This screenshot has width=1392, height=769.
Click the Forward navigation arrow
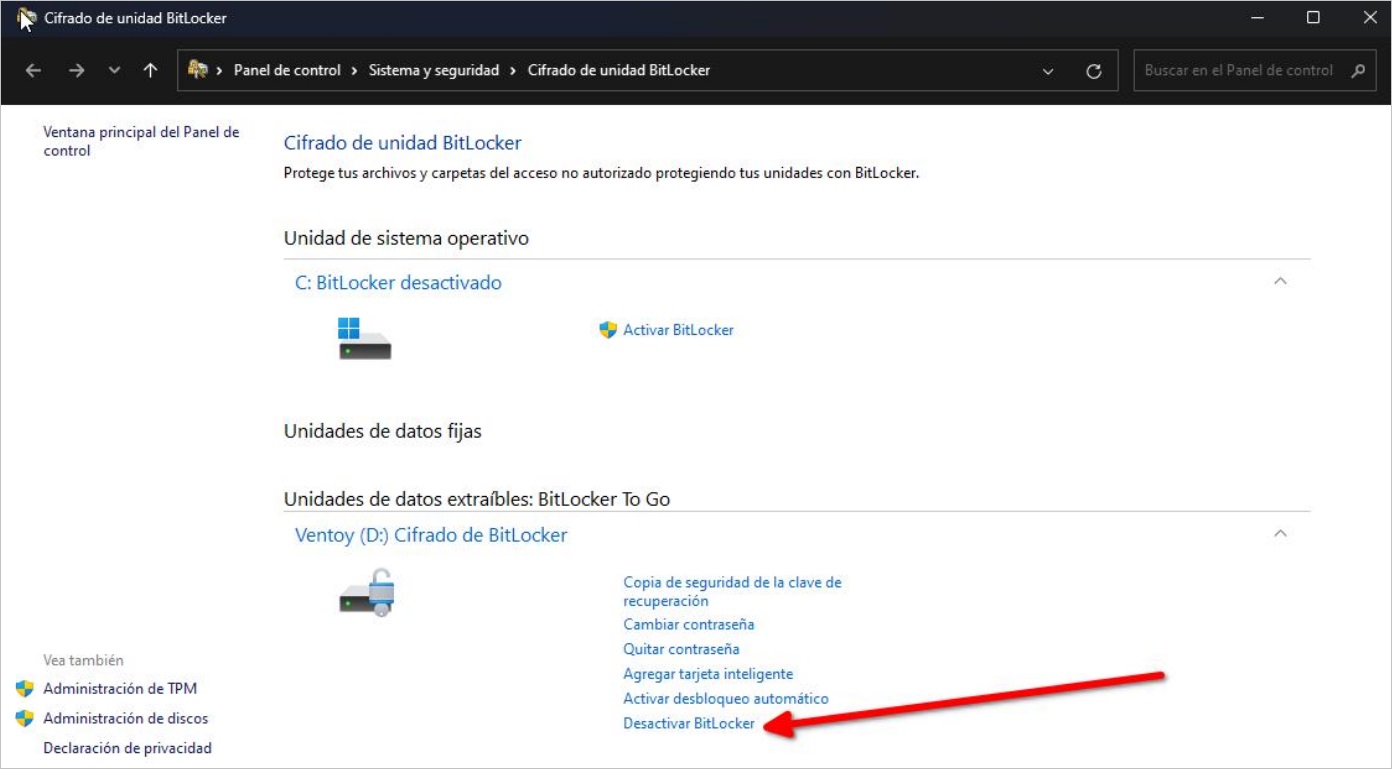[x=76, y=71]
